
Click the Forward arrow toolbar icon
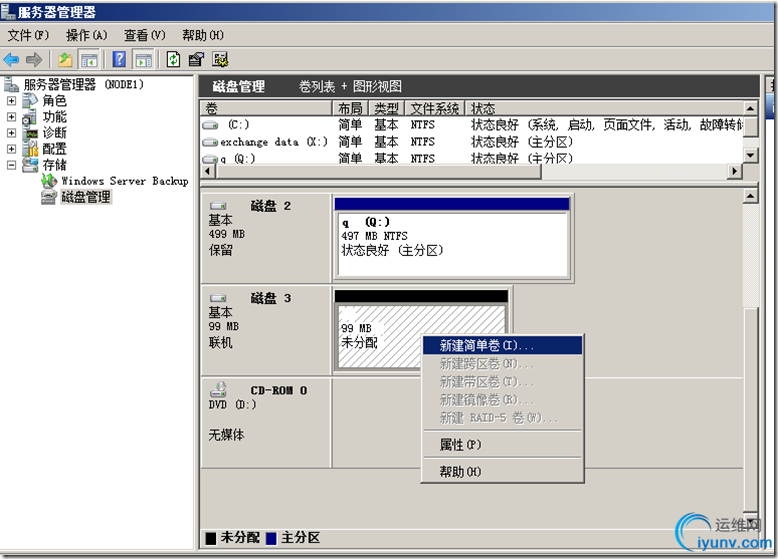[x=34, y=60]
